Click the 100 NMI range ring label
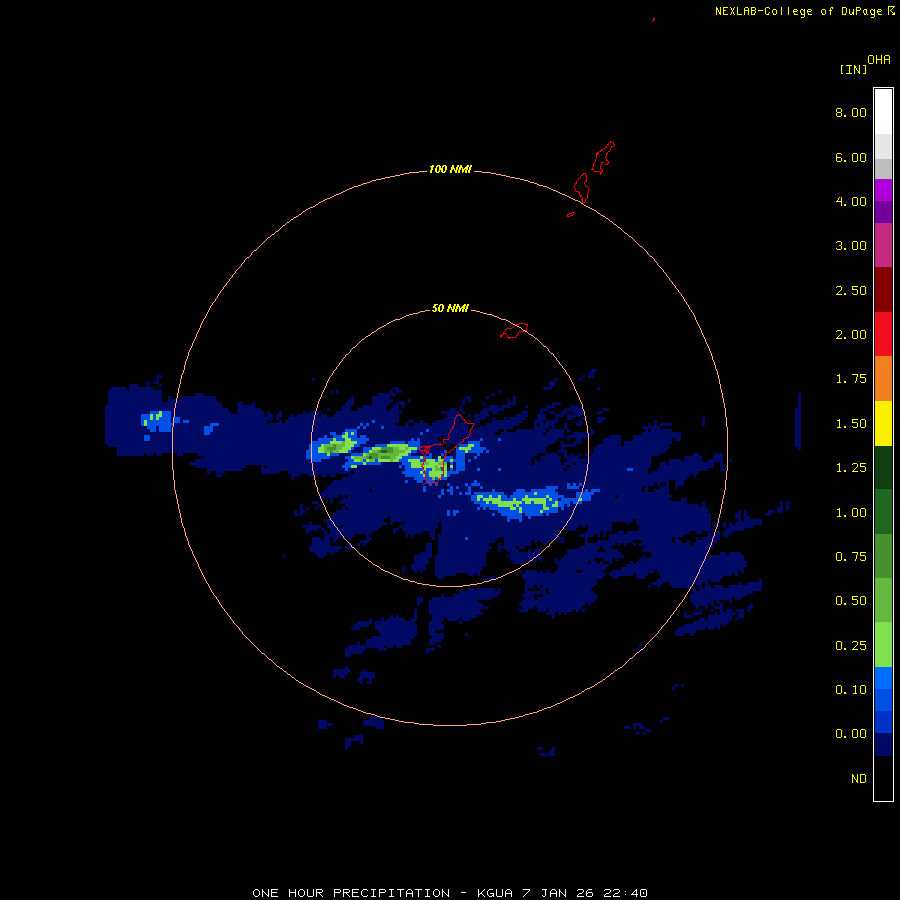The image size is (900, 900). tap(450, 169)
